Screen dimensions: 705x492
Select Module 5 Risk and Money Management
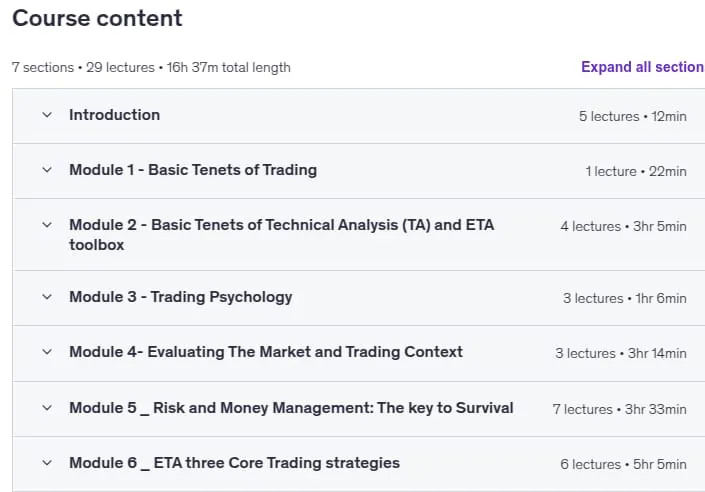(x=291, y=408)
